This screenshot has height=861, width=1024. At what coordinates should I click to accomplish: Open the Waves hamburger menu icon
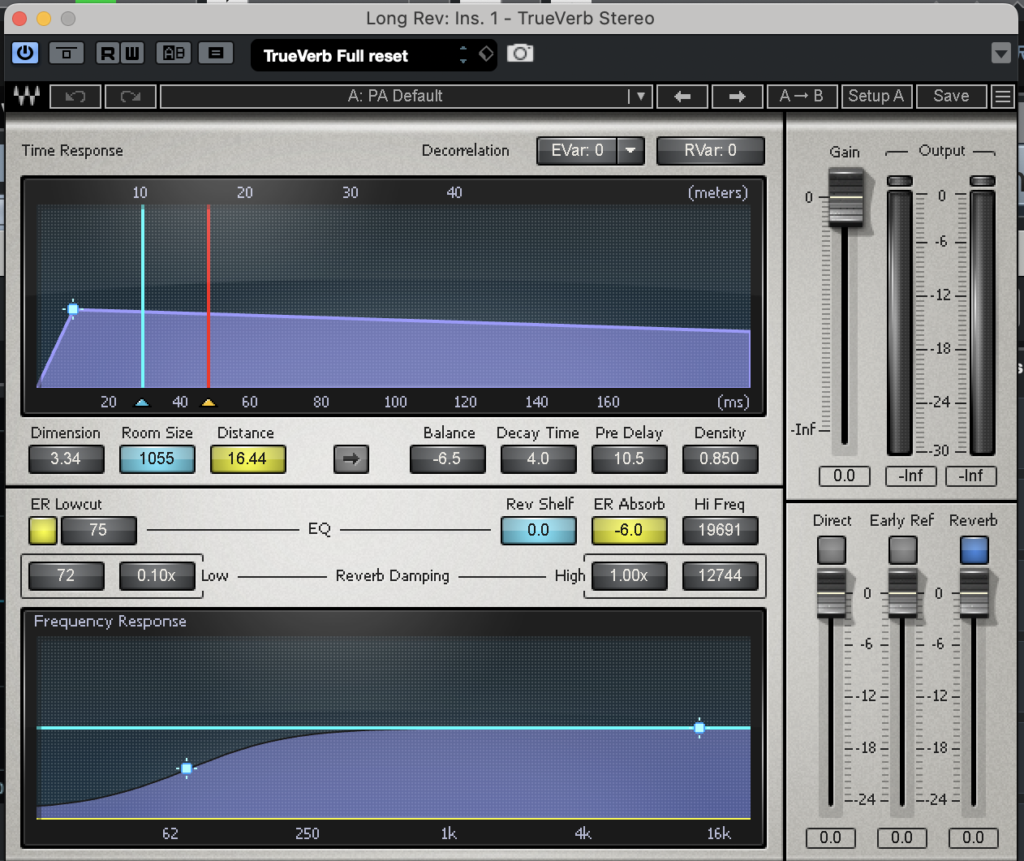tap(1002, 96)
